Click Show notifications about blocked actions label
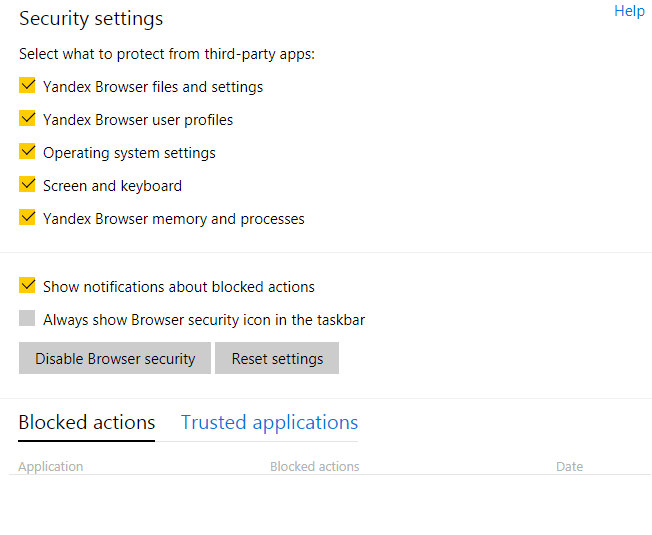This screenshot has height=535, width=652. [179, 287]
